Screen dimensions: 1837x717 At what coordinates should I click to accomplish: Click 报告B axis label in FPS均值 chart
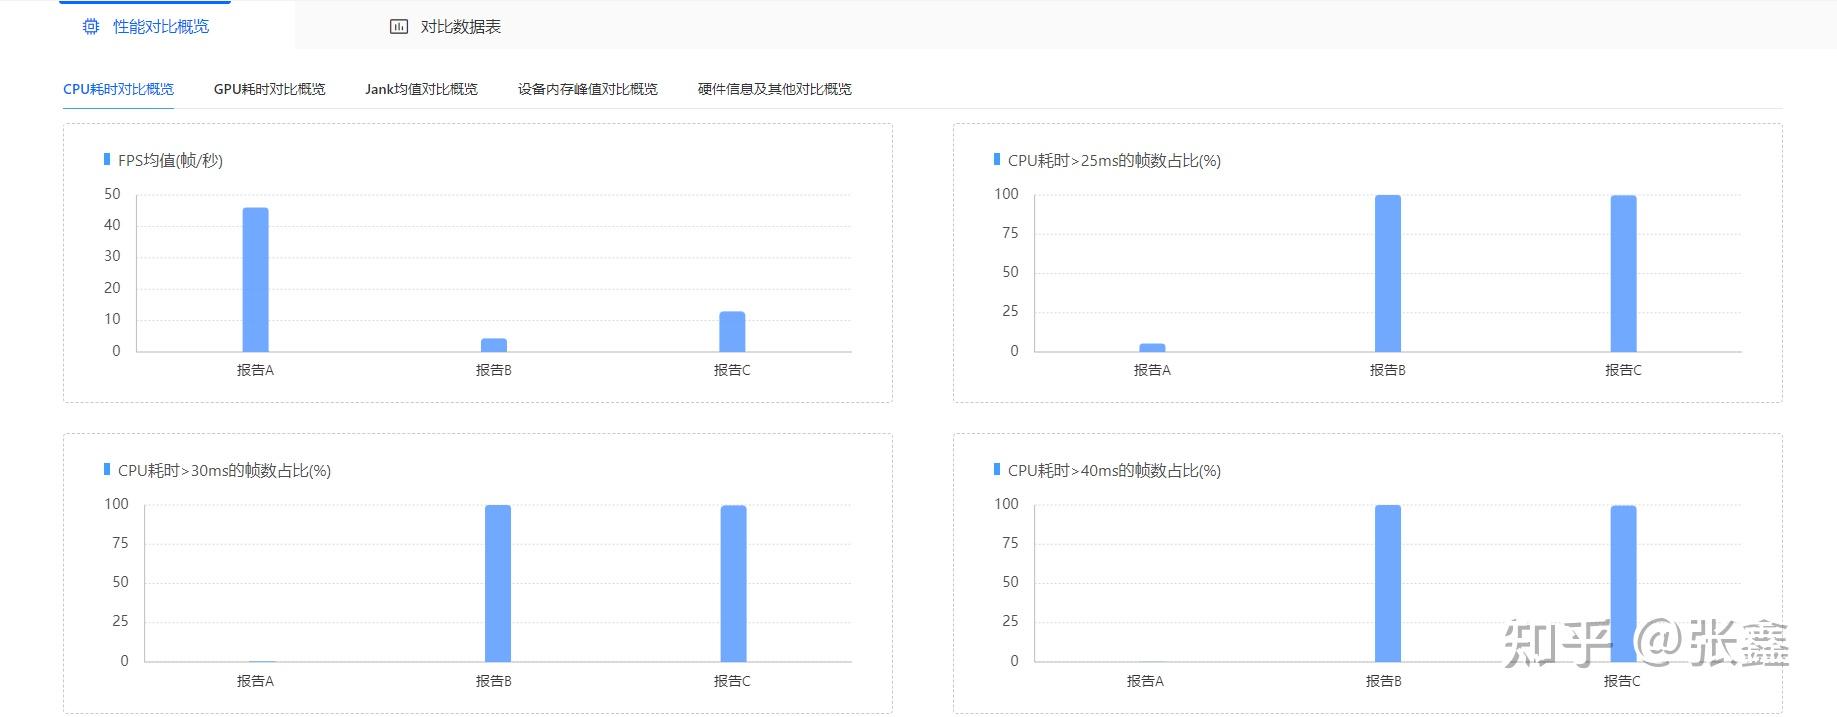point(494,370)
